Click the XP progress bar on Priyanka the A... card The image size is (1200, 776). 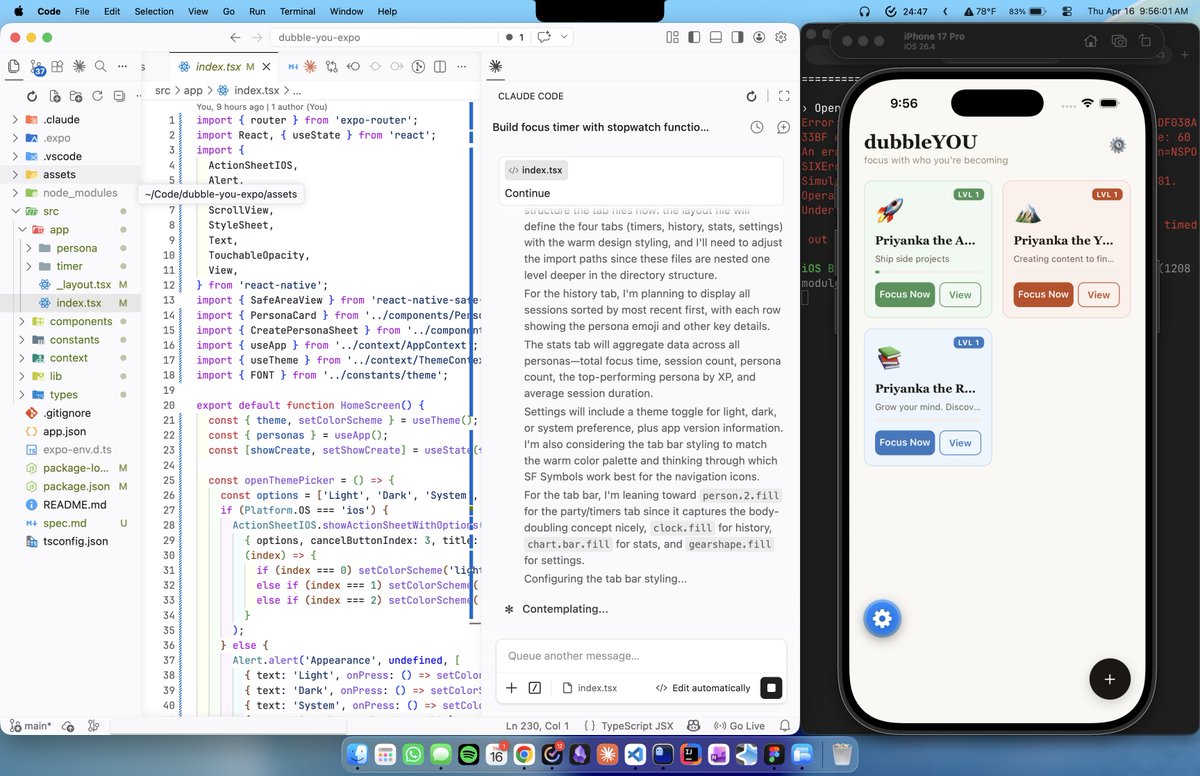pyautogui.click(x=927, y=271)
